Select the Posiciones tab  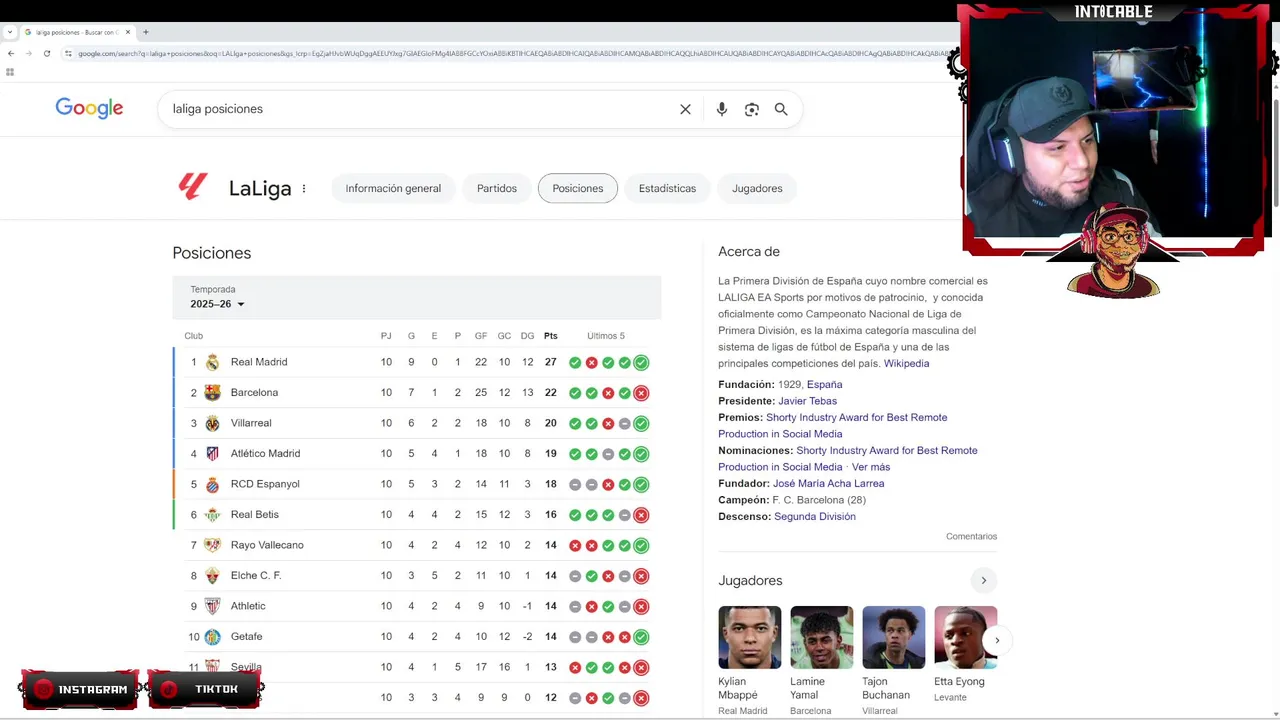[578, 188]
